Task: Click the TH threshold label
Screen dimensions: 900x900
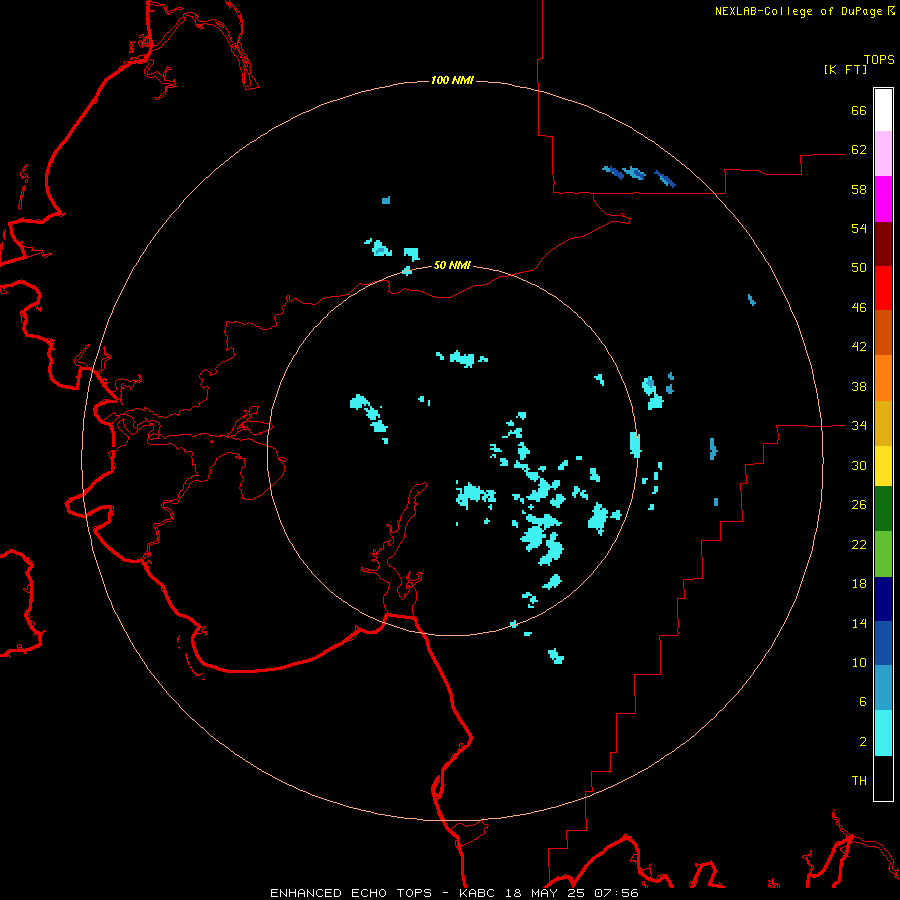Action: [859, 780]
